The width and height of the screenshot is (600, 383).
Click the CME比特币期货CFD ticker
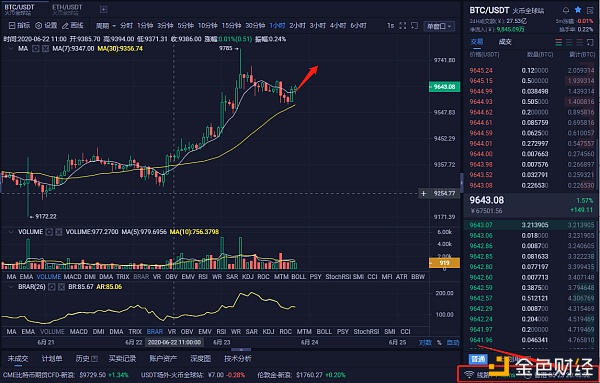pos(66,375)
